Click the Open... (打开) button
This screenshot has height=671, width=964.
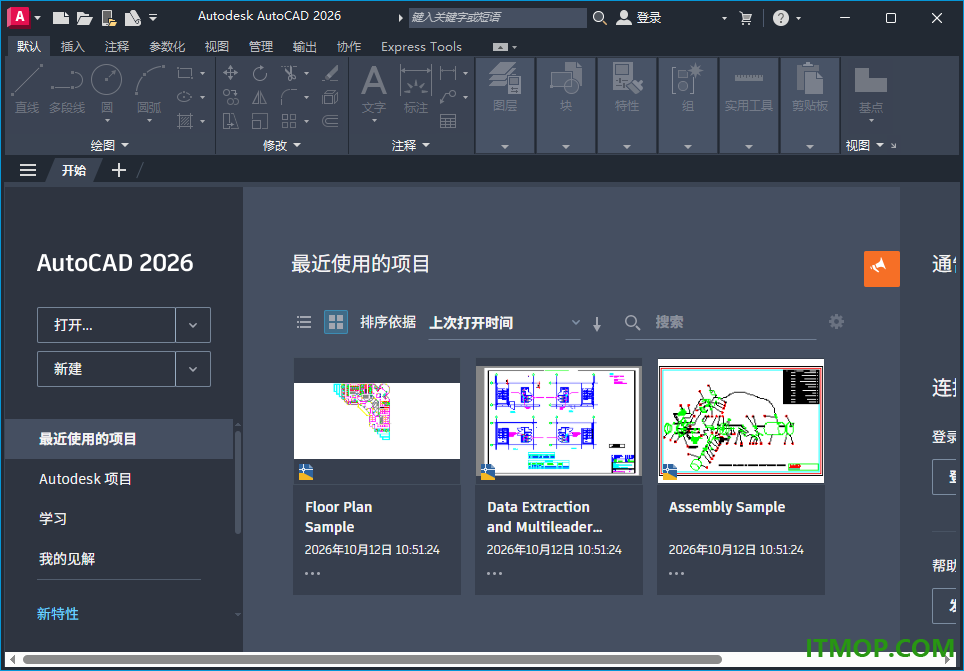click(x=106, y=325)
